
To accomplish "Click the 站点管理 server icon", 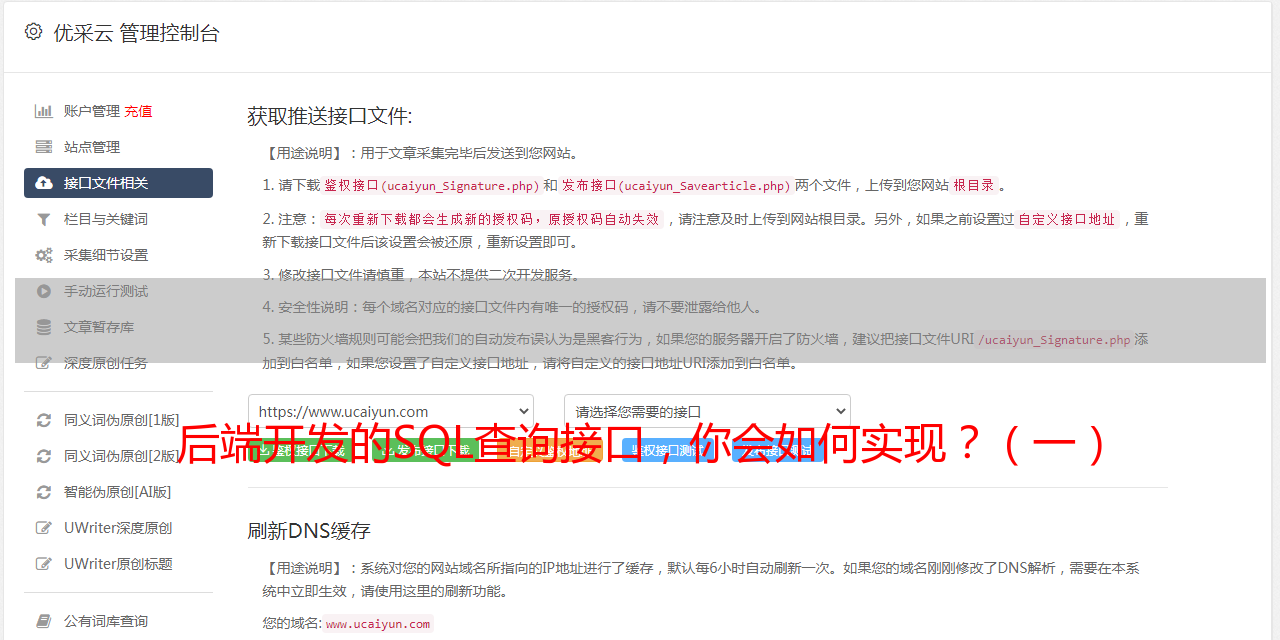I will tap(44, 147).
